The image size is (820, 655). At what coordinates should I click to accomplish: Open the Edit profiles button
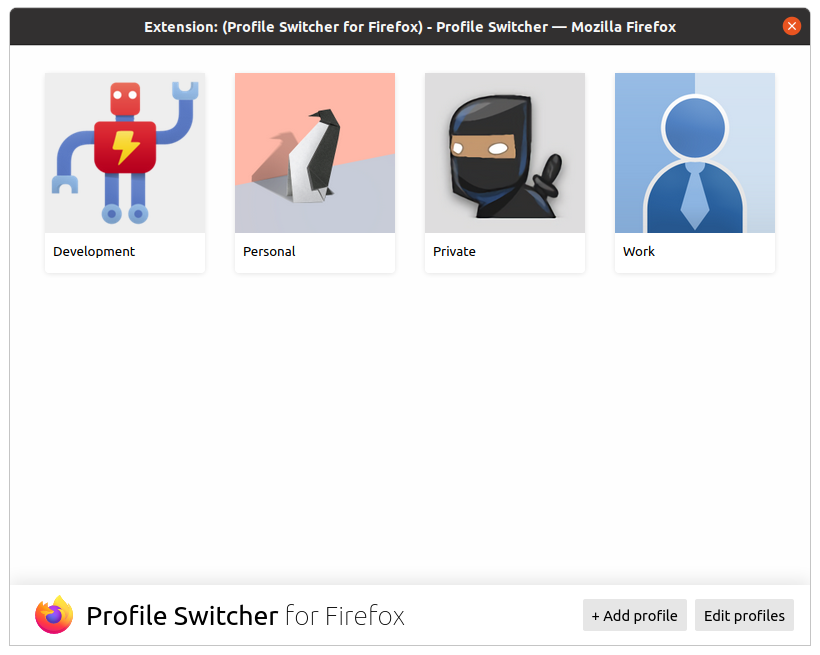(x=744, y=615)
